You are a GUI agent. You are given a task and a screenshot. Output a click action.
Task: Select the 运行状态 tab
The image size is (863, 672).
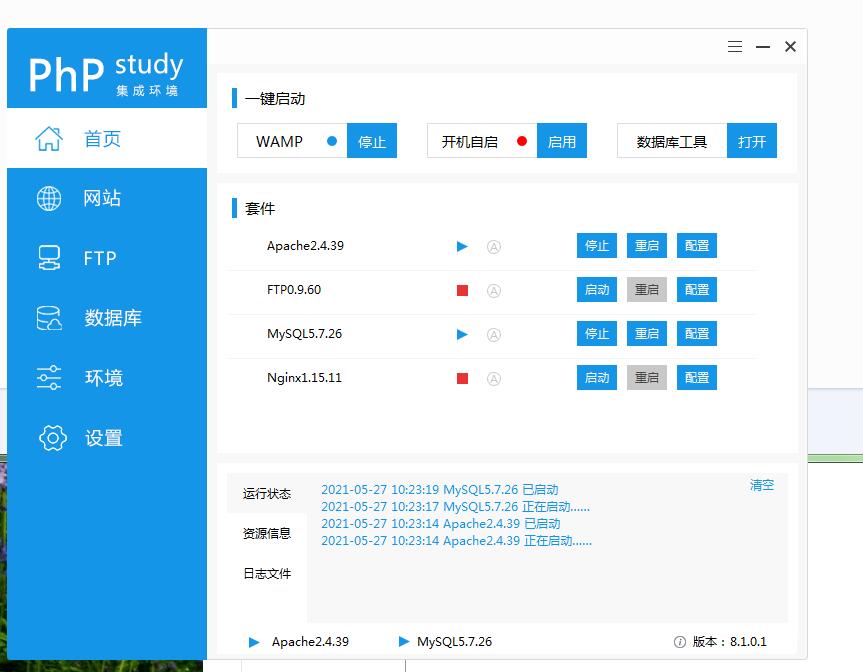point(267,494)
